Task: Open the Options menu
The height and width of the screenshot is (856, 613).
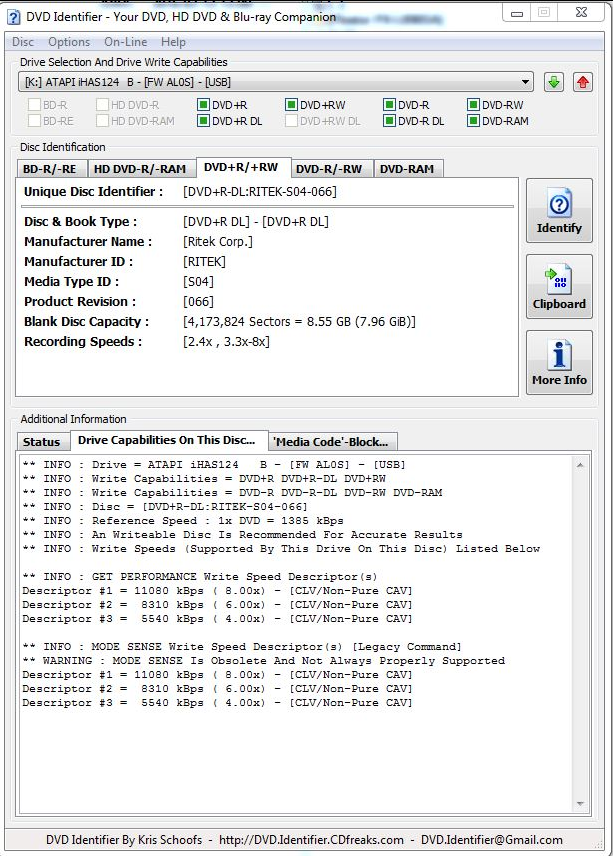Action: point(69,42)
